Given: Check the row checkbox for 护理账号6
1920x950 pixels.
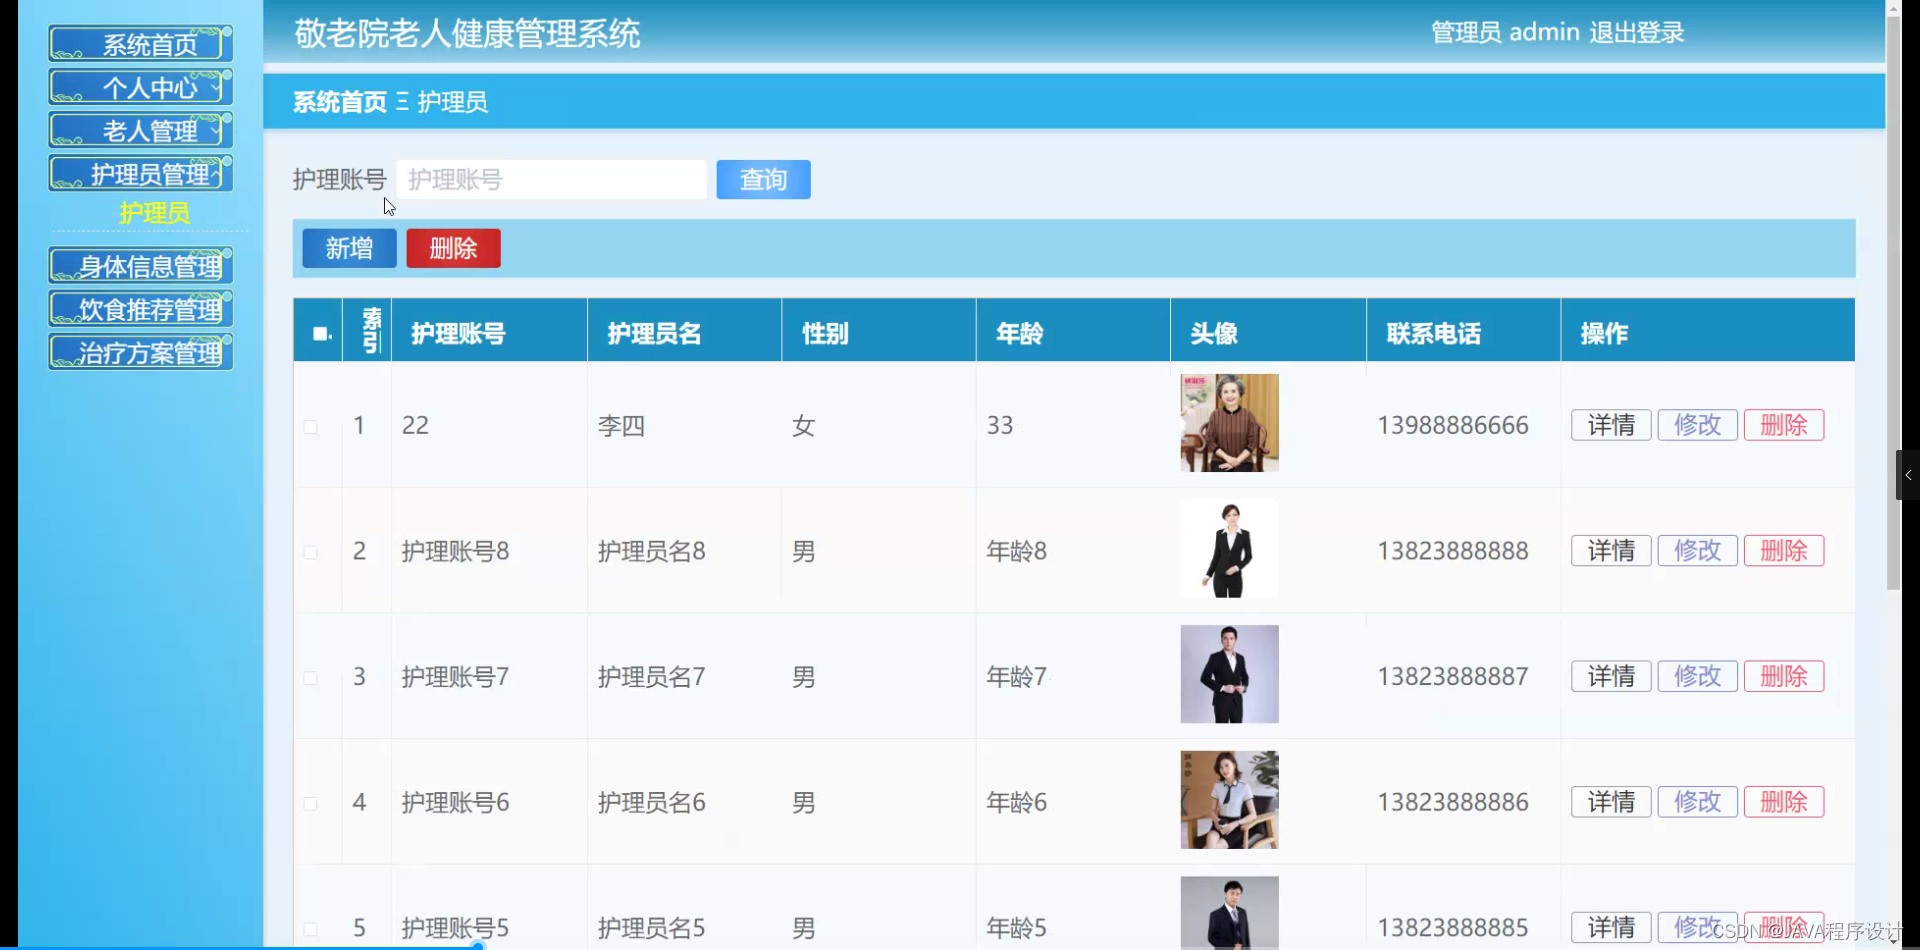Looking at the screenshot, I should coord(311,804).
